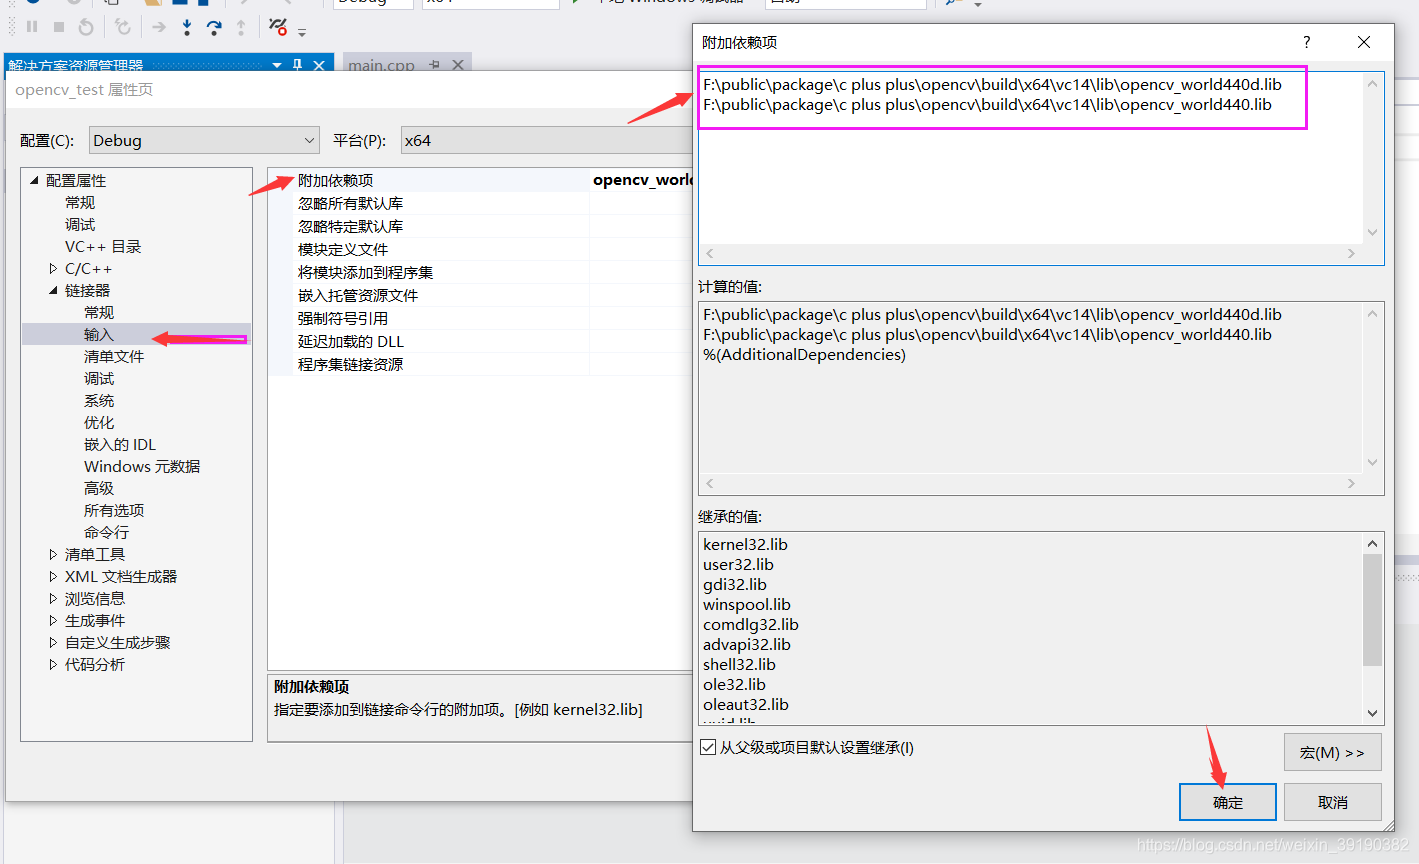Screen dimensions: 1419x864
Task: Select kernel32.lib in inherited values list
Action: point(745,544)
